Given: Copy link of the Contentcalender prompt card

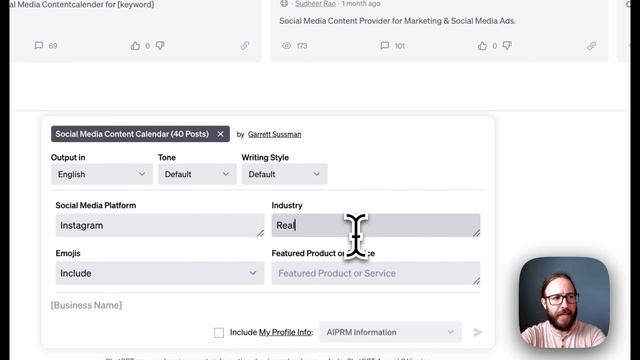Looking at the screenshot, I should (x=245, y=45).
